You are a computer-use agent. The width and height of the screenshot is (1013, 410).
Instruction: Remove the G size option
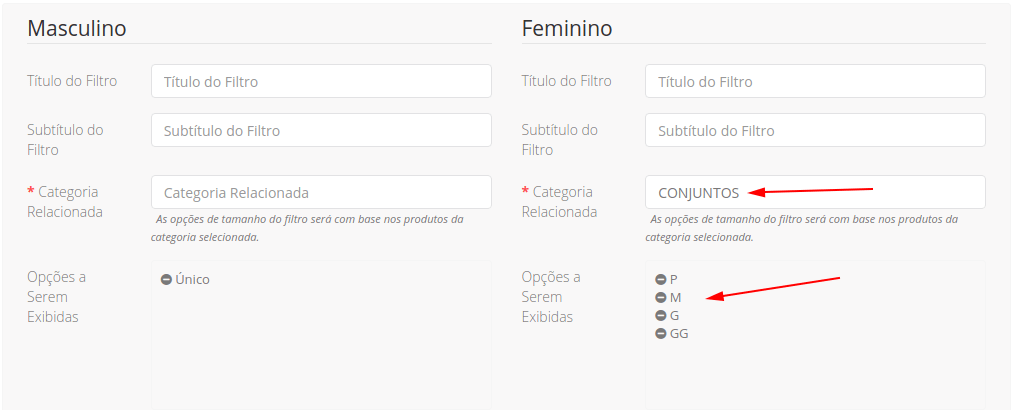click(660, 316)
